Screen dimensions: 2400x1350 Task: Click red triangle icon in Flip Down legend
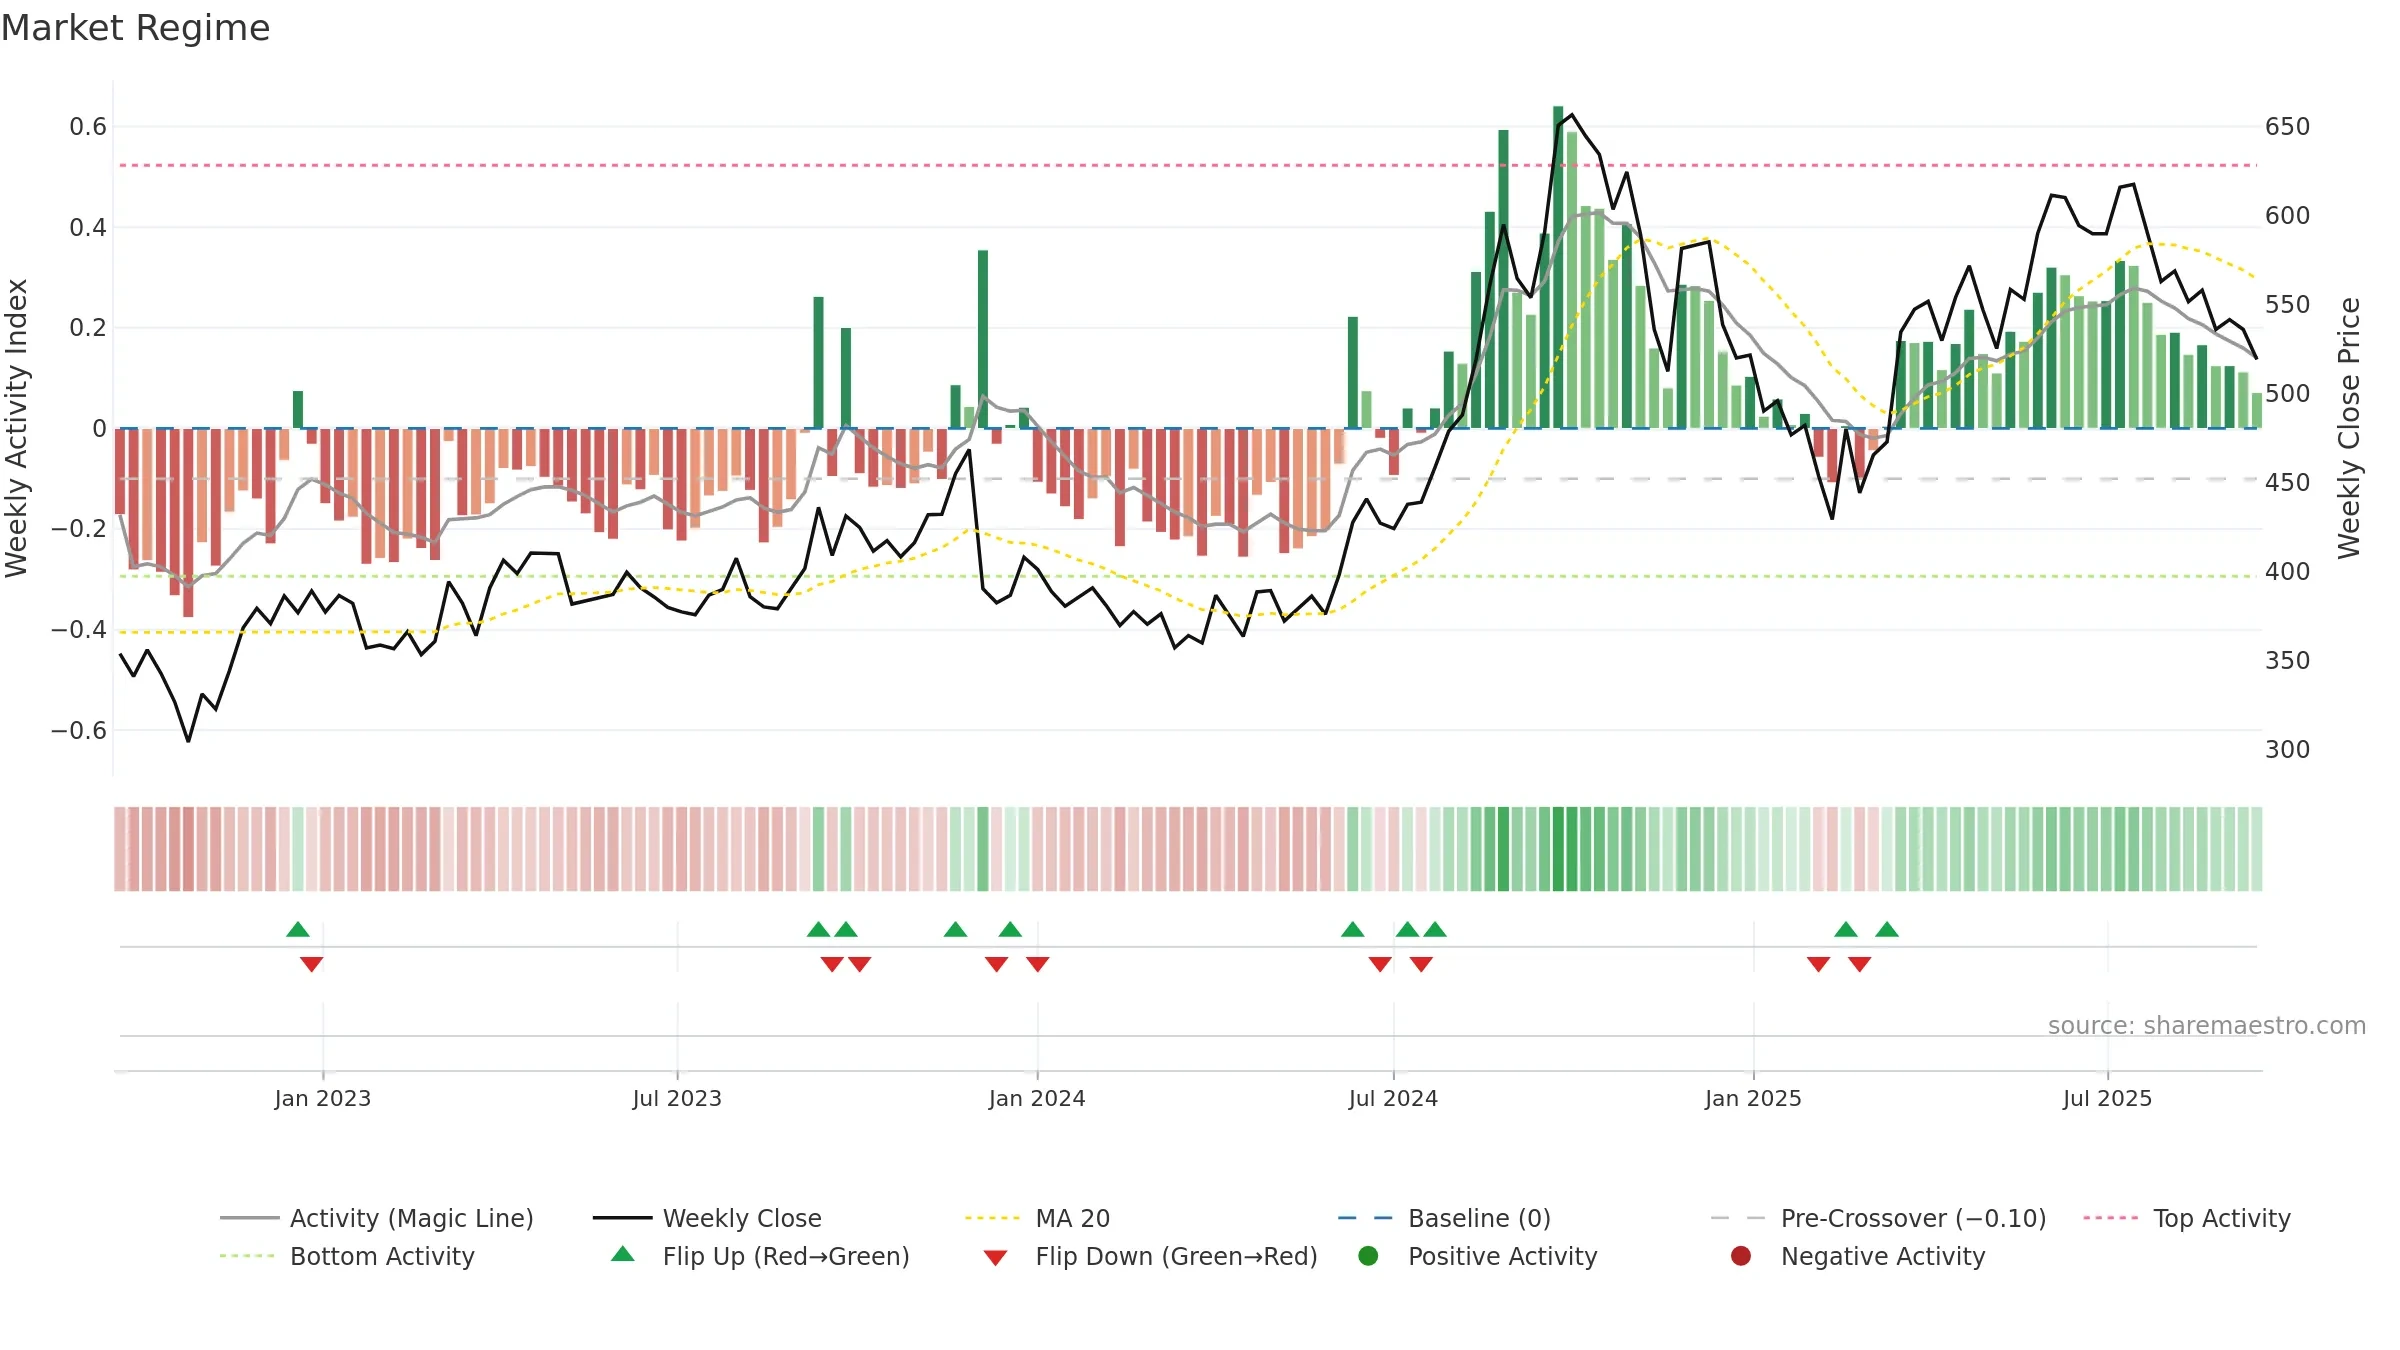coord(995,1258)
